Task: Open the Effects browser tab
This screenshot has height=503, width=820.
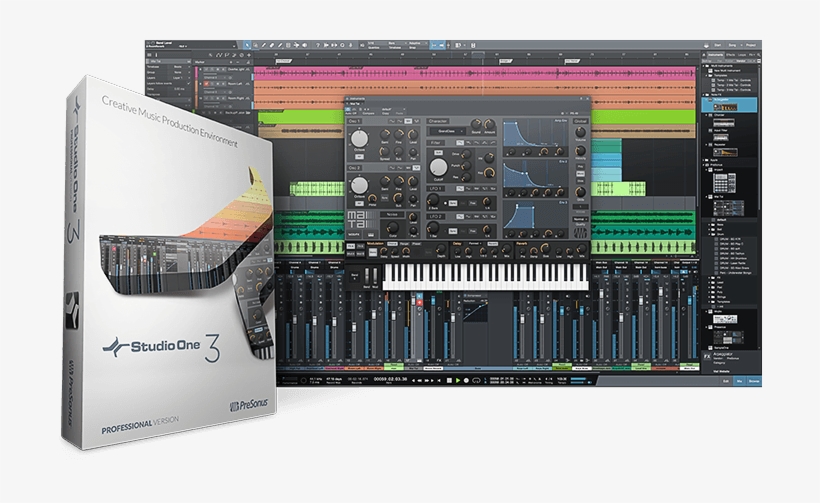Action: click(729, 54)
